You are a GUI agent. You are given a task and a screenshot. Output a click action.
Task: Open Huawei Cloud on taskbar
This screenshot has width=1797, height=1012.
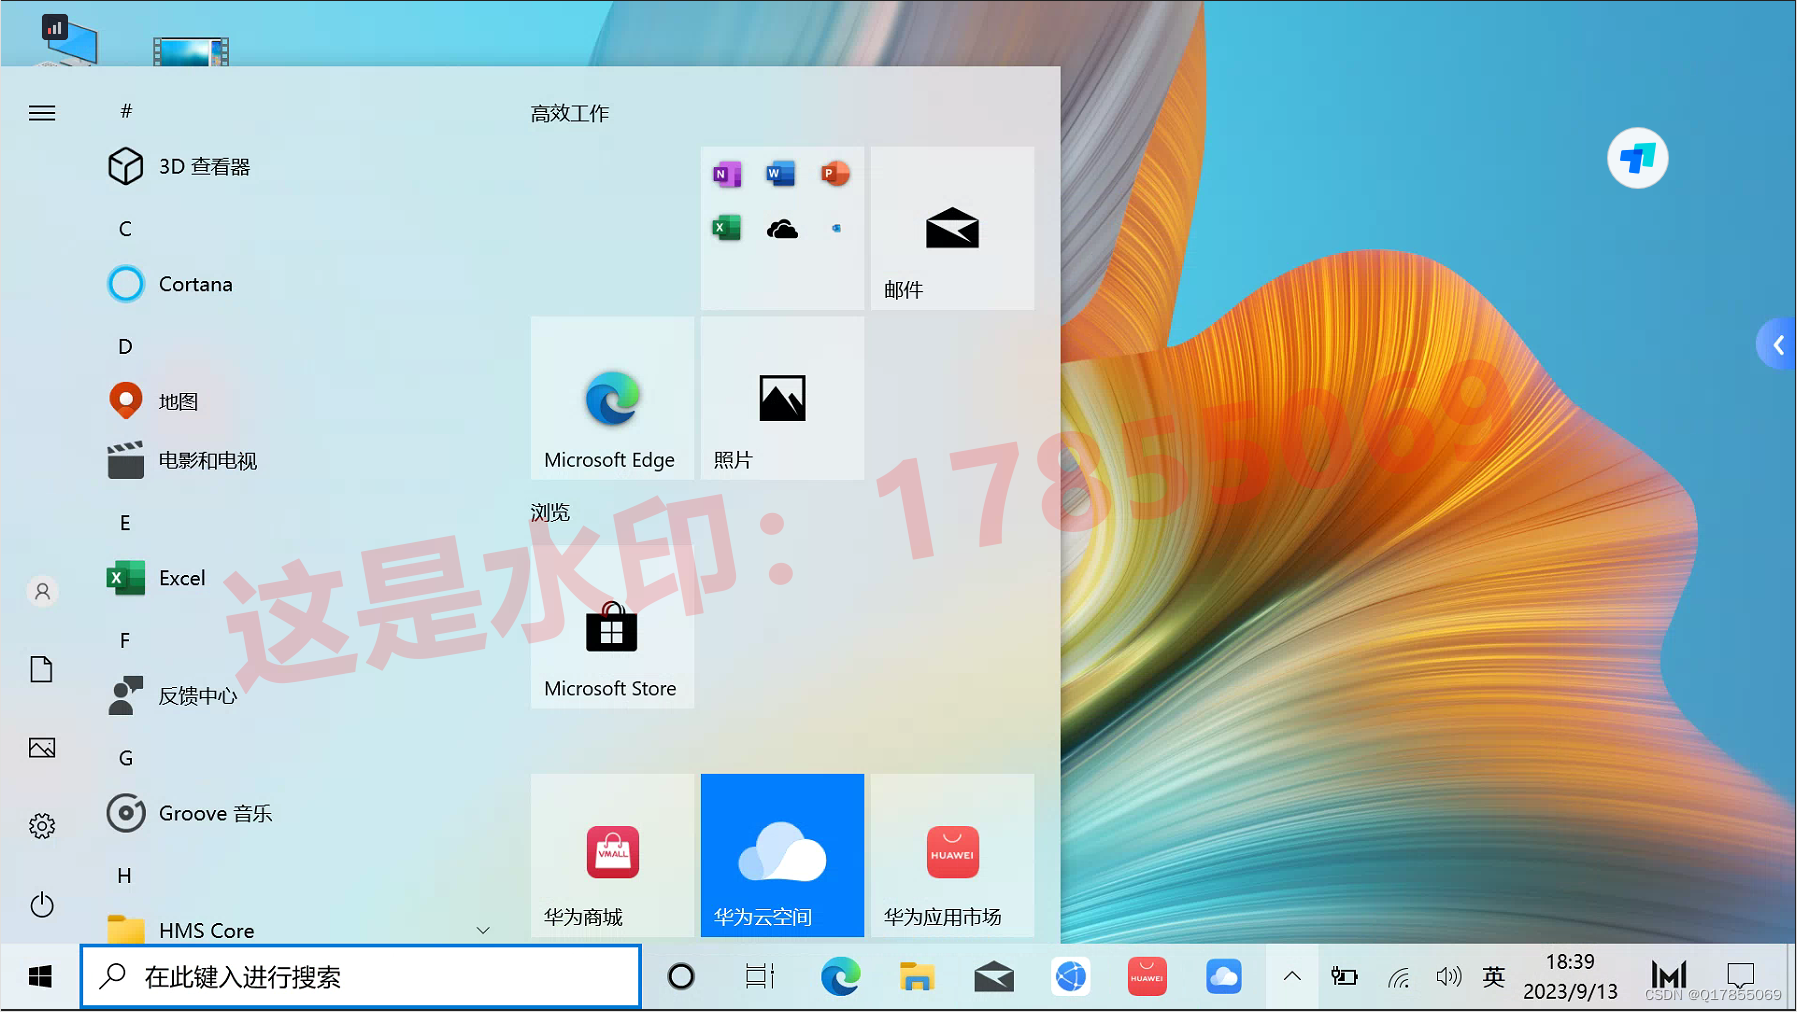click(x=1224, y=977)
